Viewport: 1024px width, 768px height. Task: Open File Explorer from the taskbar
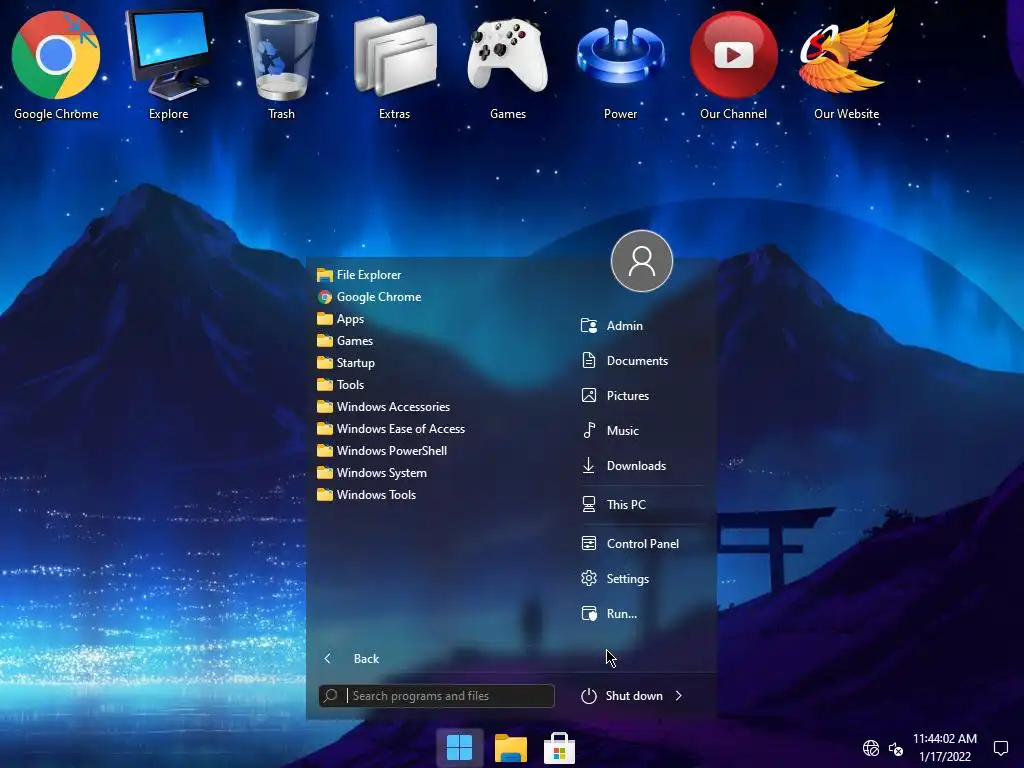tap(511, 747)
